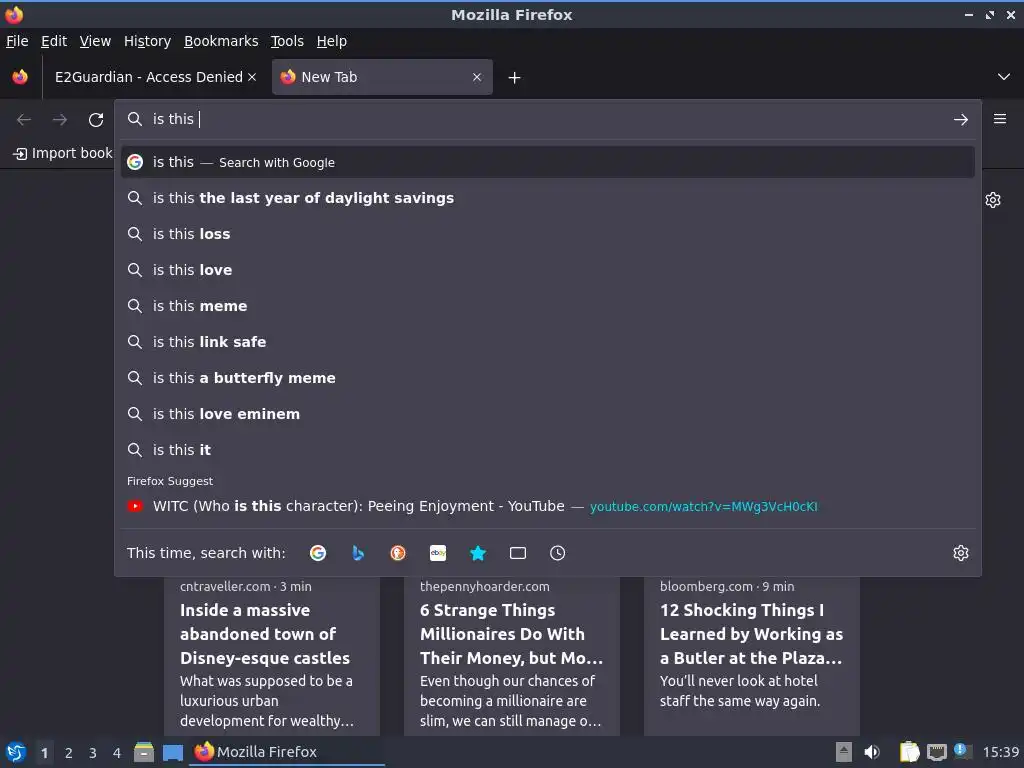The image size is (1024, 768).
Task: Choose 'is this' Search with Google row
Action: pyautogui.click(x=548, y=162)
